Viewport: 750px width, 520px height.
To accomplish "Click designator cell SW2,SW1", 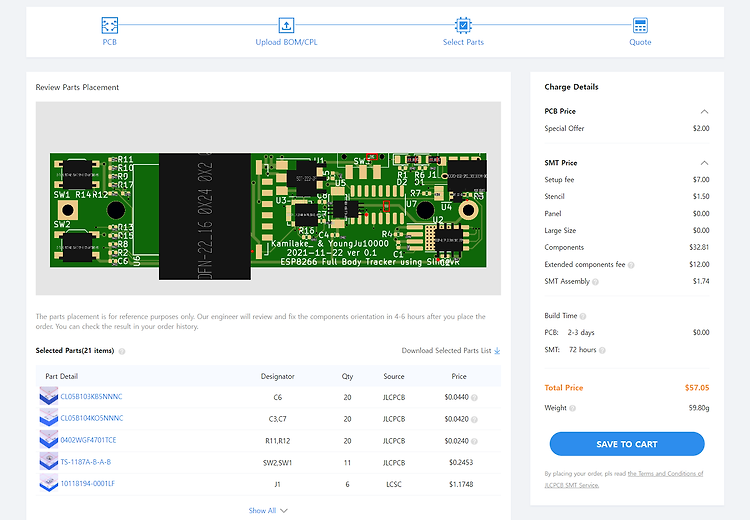I will [277, 463].
